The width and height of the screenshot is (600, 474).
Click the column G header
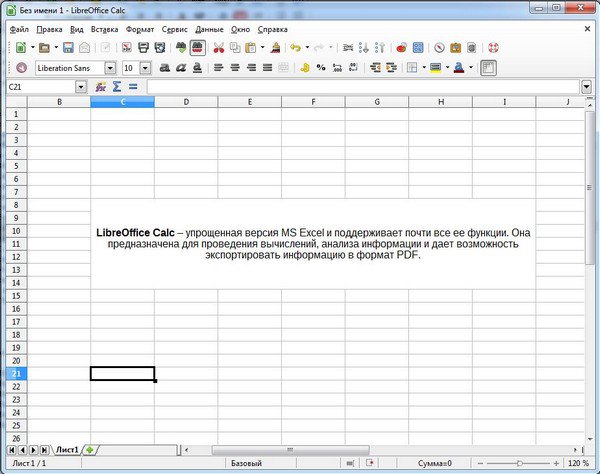pos(376,102)
